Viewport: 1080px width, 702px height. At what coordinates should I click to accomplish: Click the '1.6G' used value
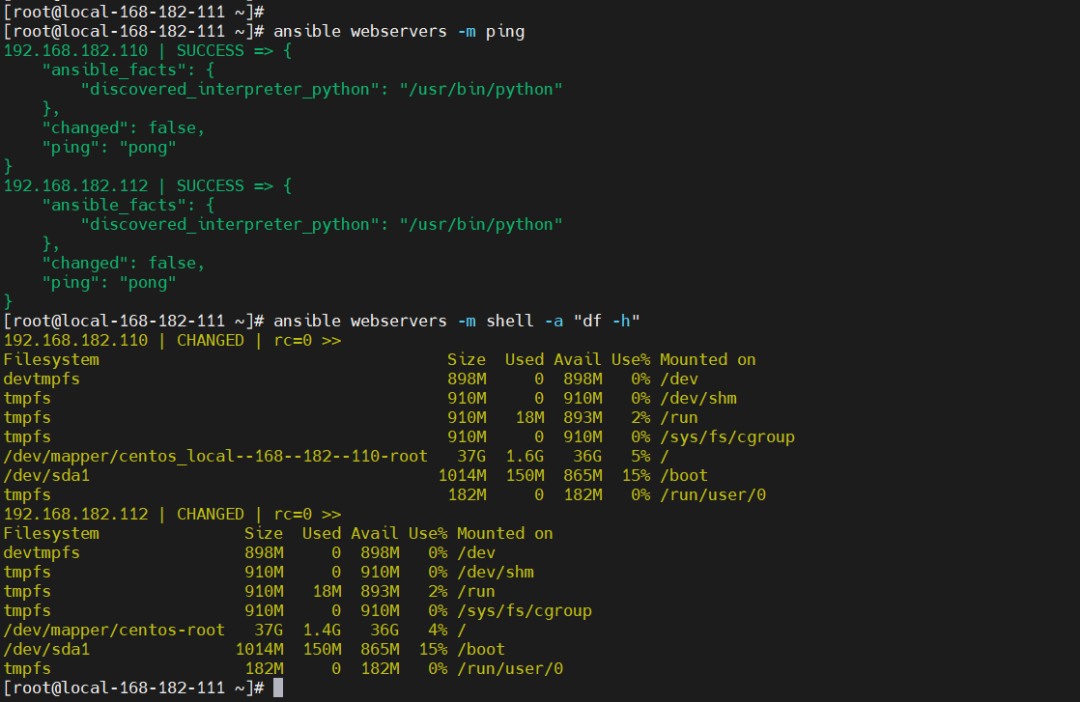(x=524, y=456)
